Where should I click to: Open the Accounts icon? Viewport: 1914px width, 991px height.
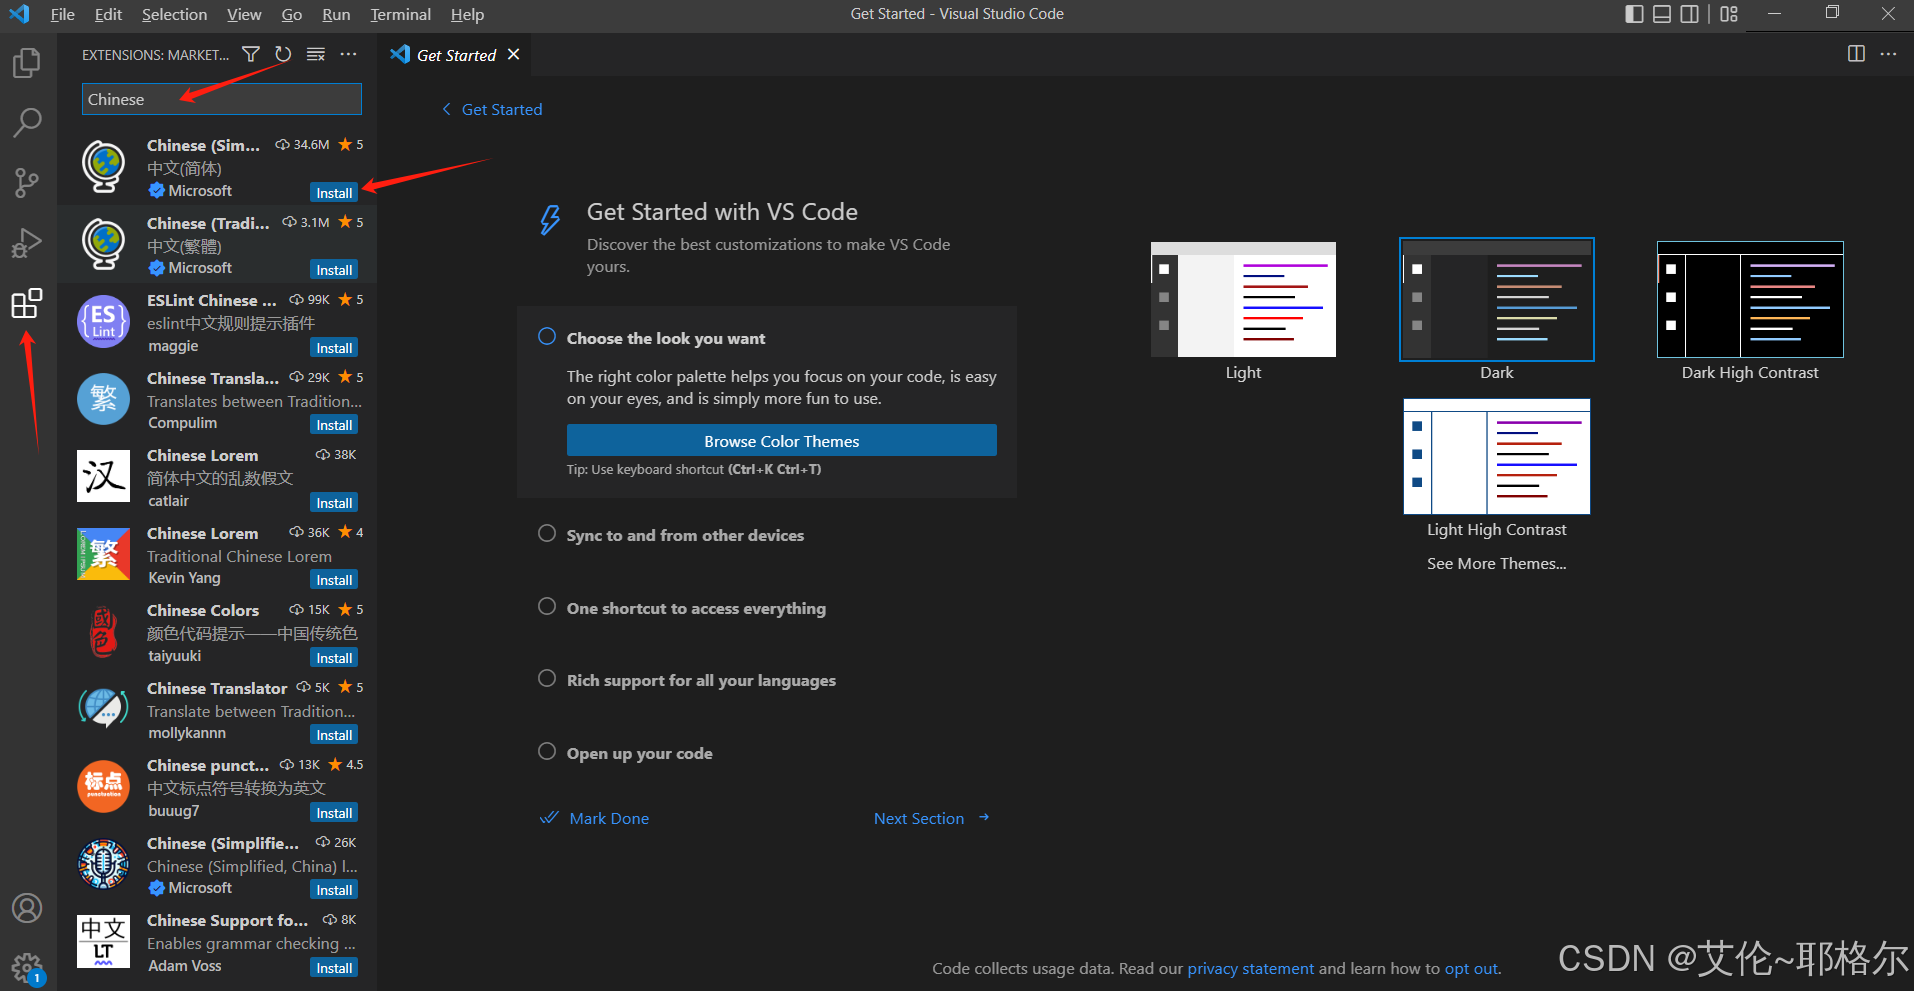(27, 908)
